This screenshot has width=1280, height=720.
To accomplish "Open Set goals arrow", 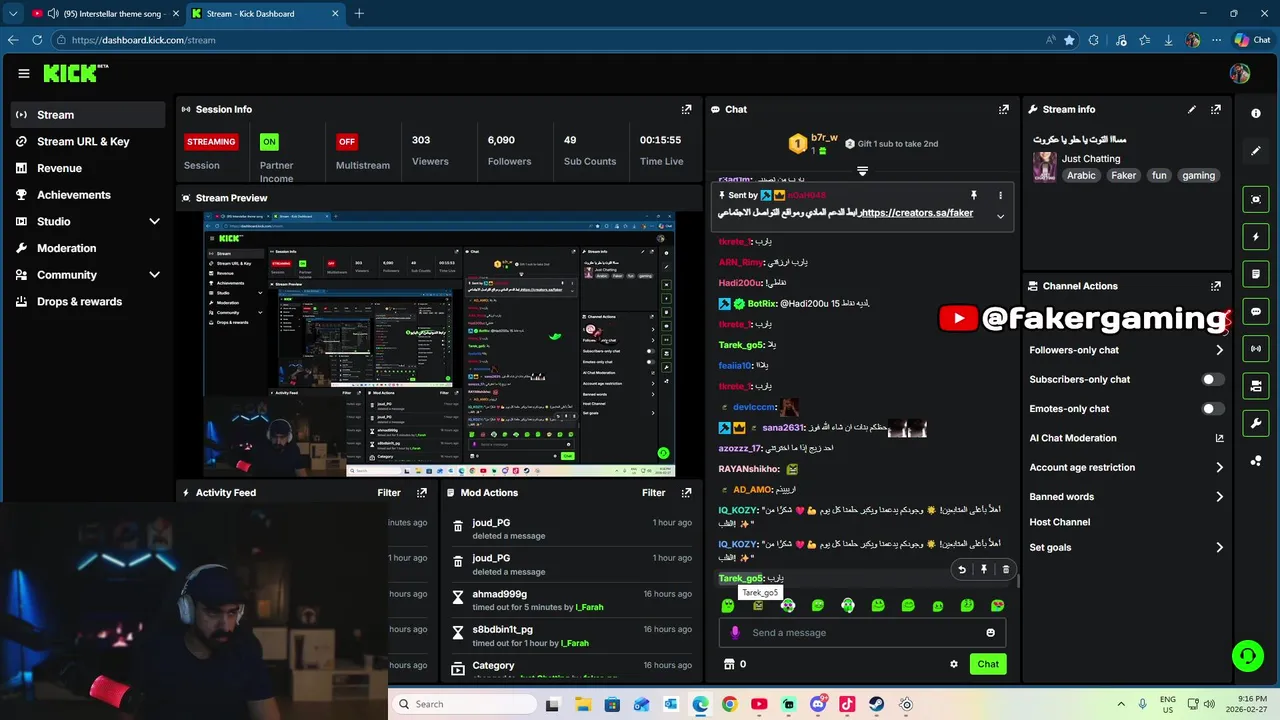I will (1219, 548).
